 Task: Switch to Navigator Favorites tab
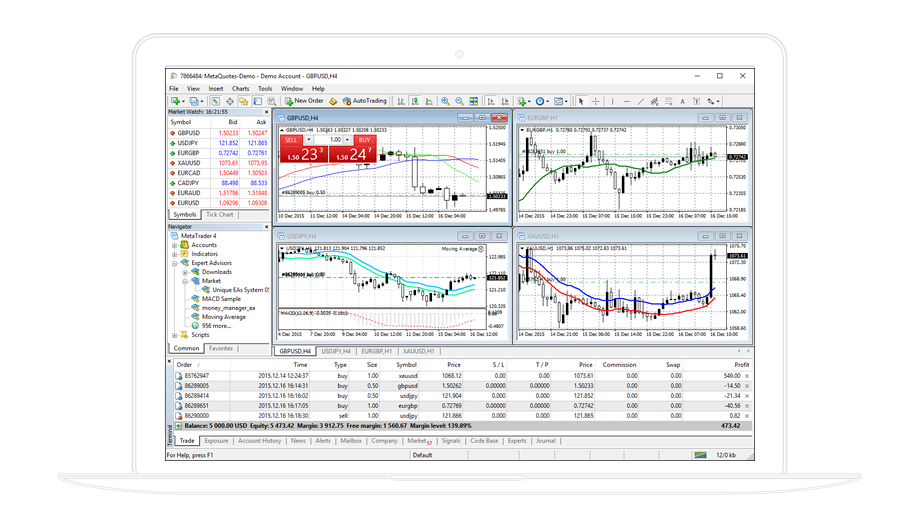click(x=221, y=349)
